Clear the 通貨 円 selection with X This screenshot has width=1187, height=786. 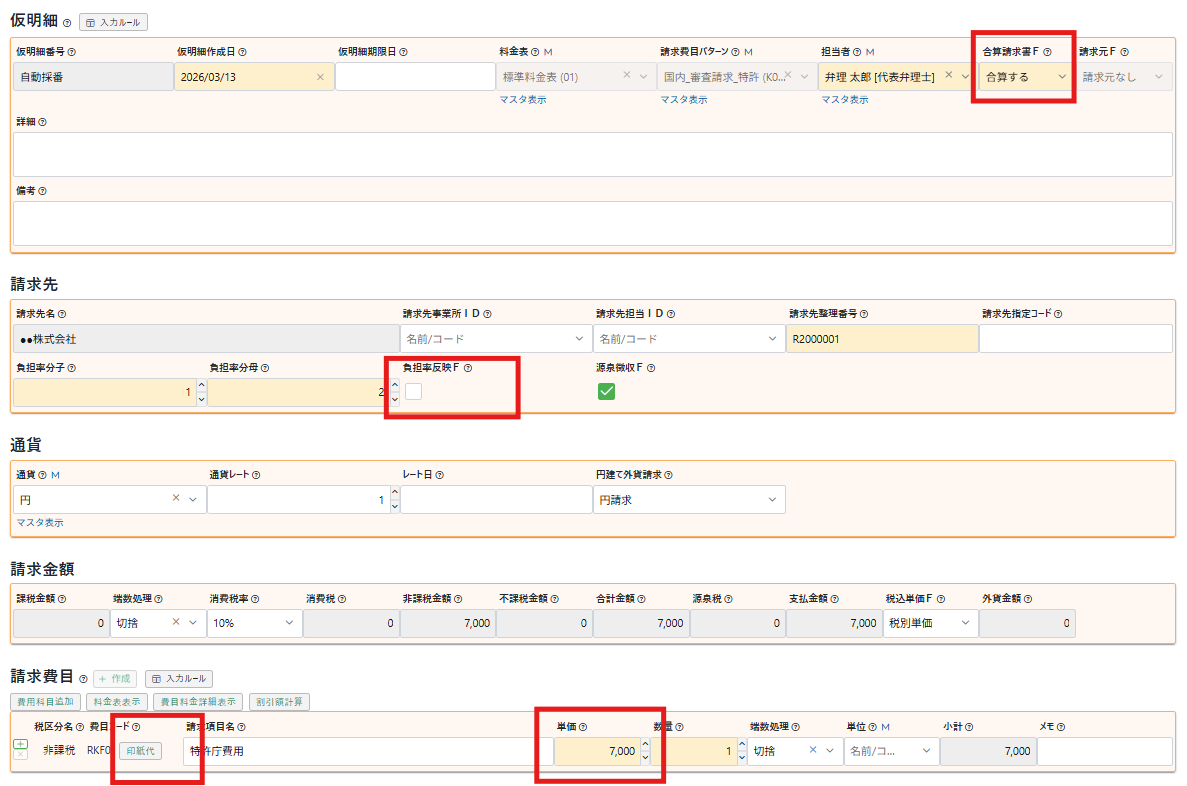(x=176, y=498)
